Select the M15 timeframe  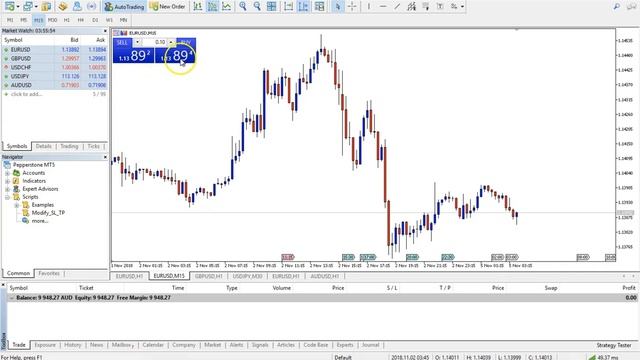click(38, 20)
